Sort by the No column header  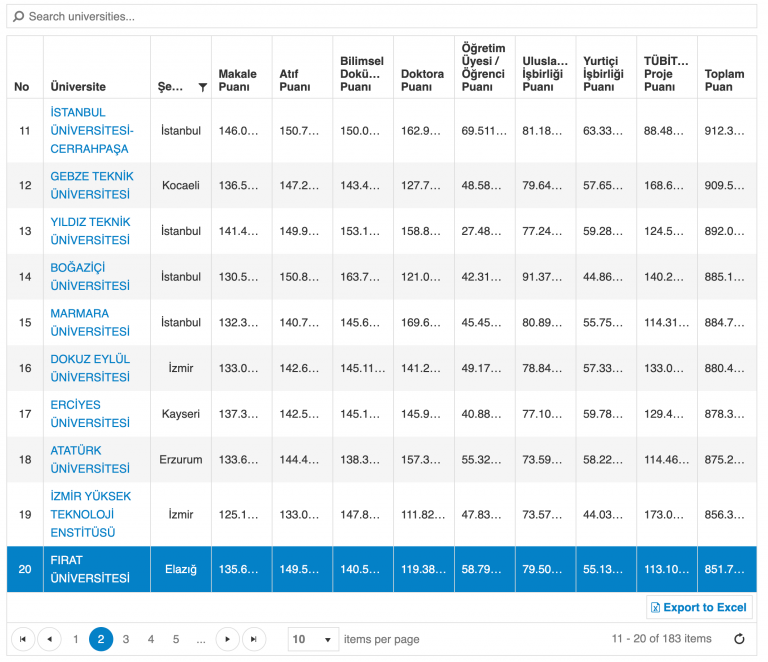point(25,67)
